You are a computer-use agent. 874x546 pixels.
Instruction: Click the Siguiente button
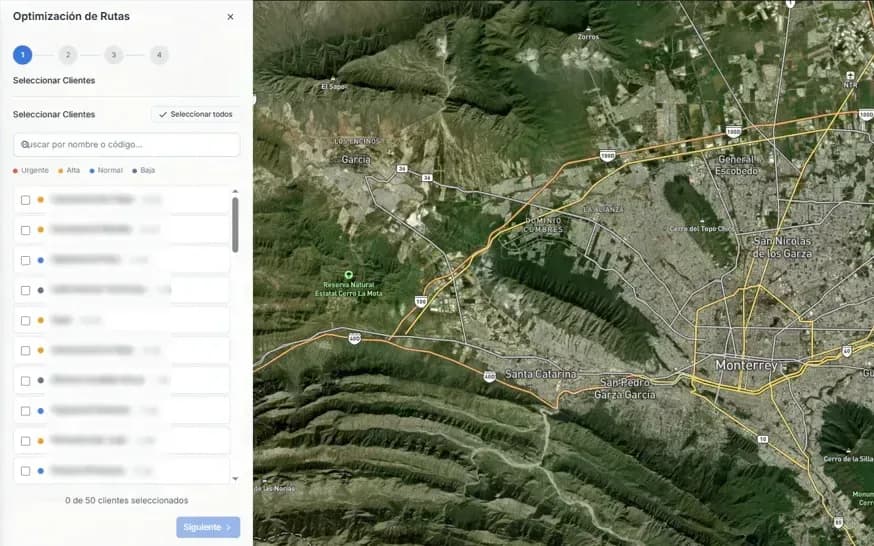(208, 527)
